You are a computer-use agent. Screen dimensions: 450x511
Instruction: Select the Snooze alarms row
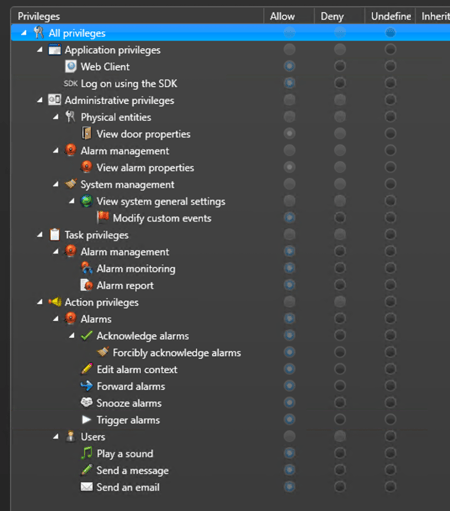tap(230, 403)
